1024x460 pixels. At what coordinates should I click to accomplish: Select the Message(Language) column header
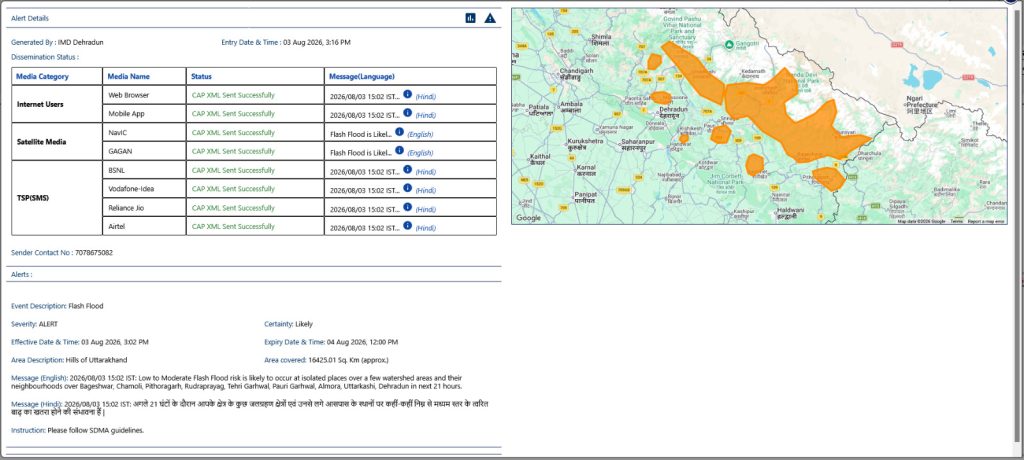pyautogui.click(x=410, y=76)
